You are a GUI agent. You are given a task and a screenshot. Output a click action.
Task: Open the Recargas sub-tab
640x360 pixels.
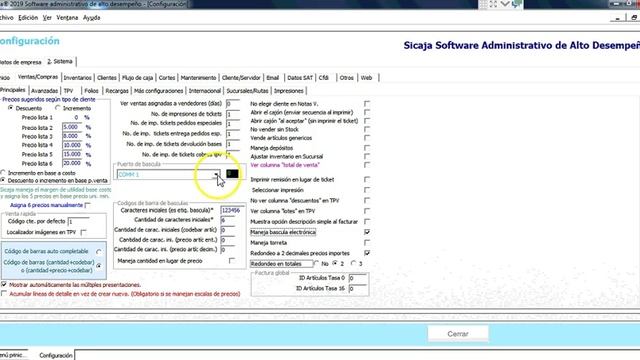pos(117,91)
